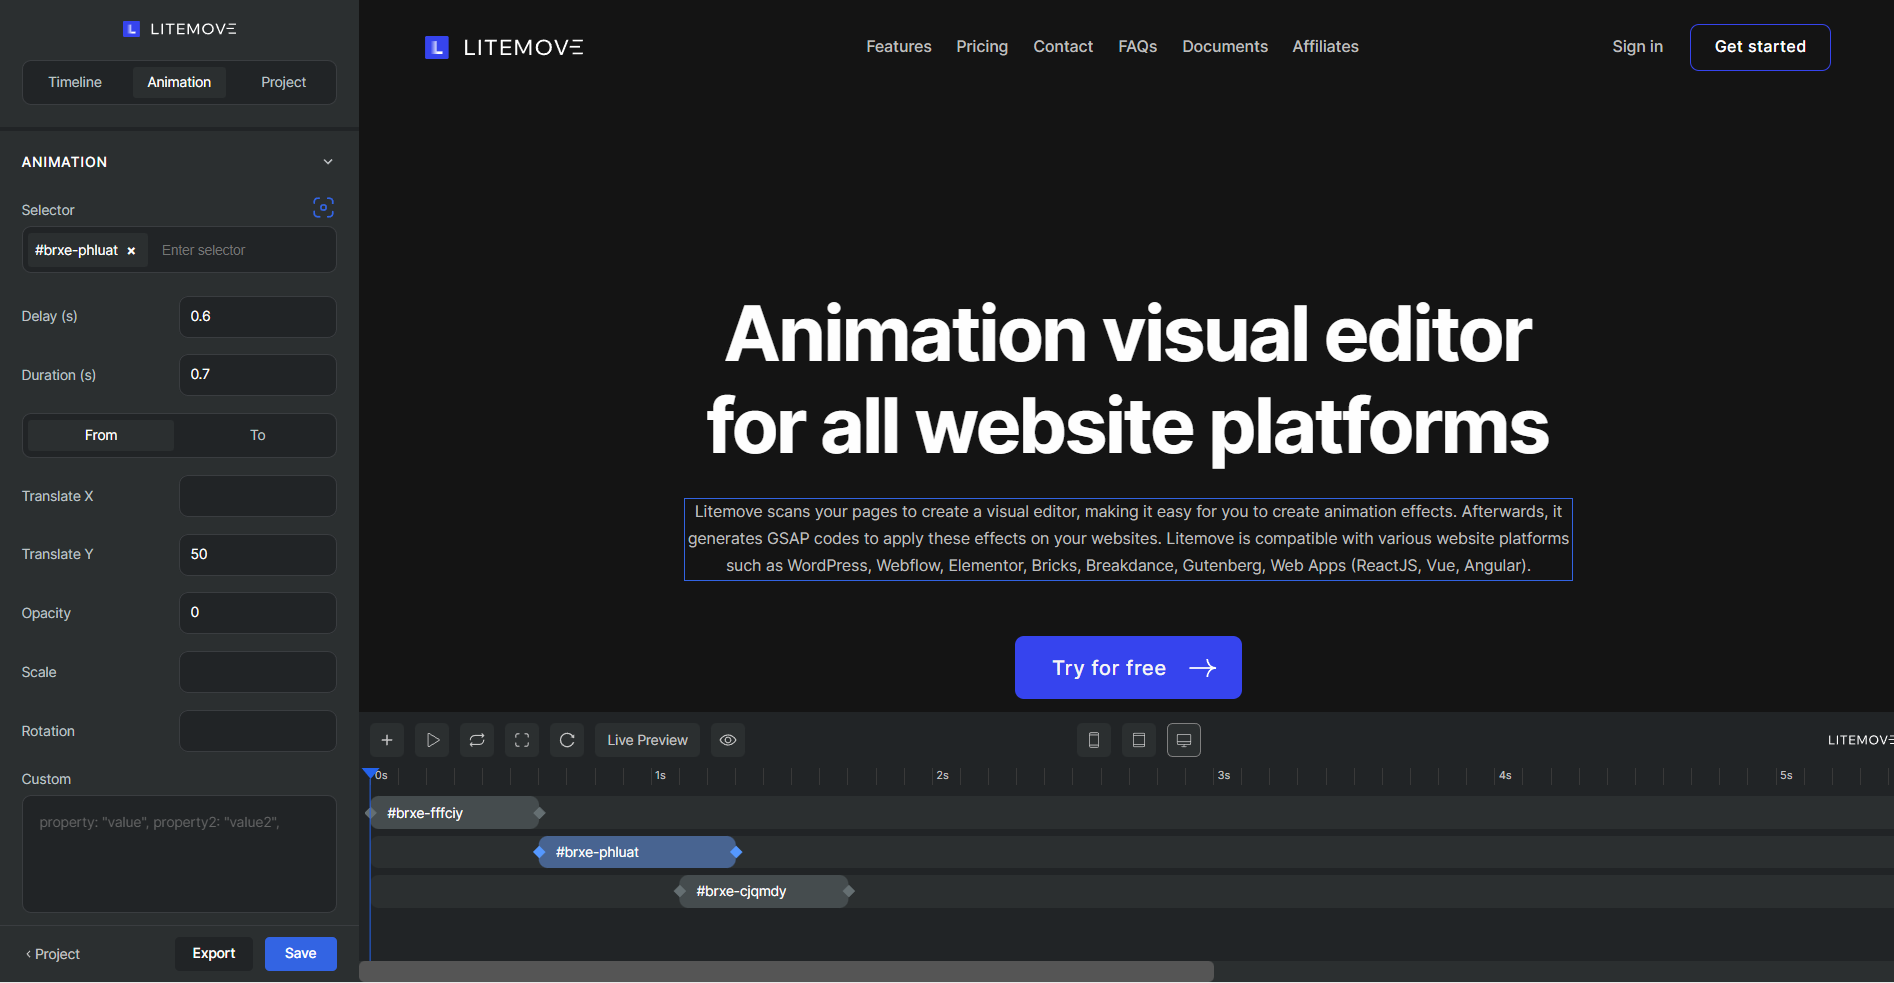1894x983 pixels.
Task: Open the FAQs menu item
Action: pyautogui.click(x=1137, y=46)
